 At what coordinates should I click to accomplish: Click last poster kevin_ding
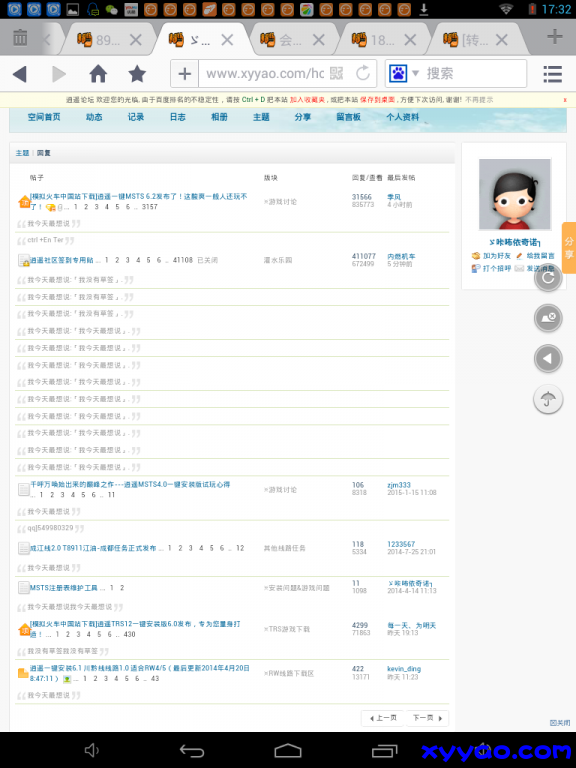[x=404, y=669]
